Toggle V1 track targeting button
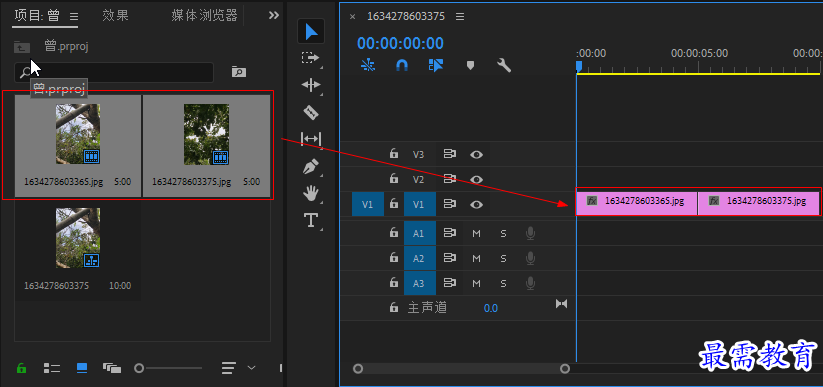Image resolution: width=823 pixels, height=387 pixels. coord(420,205)
